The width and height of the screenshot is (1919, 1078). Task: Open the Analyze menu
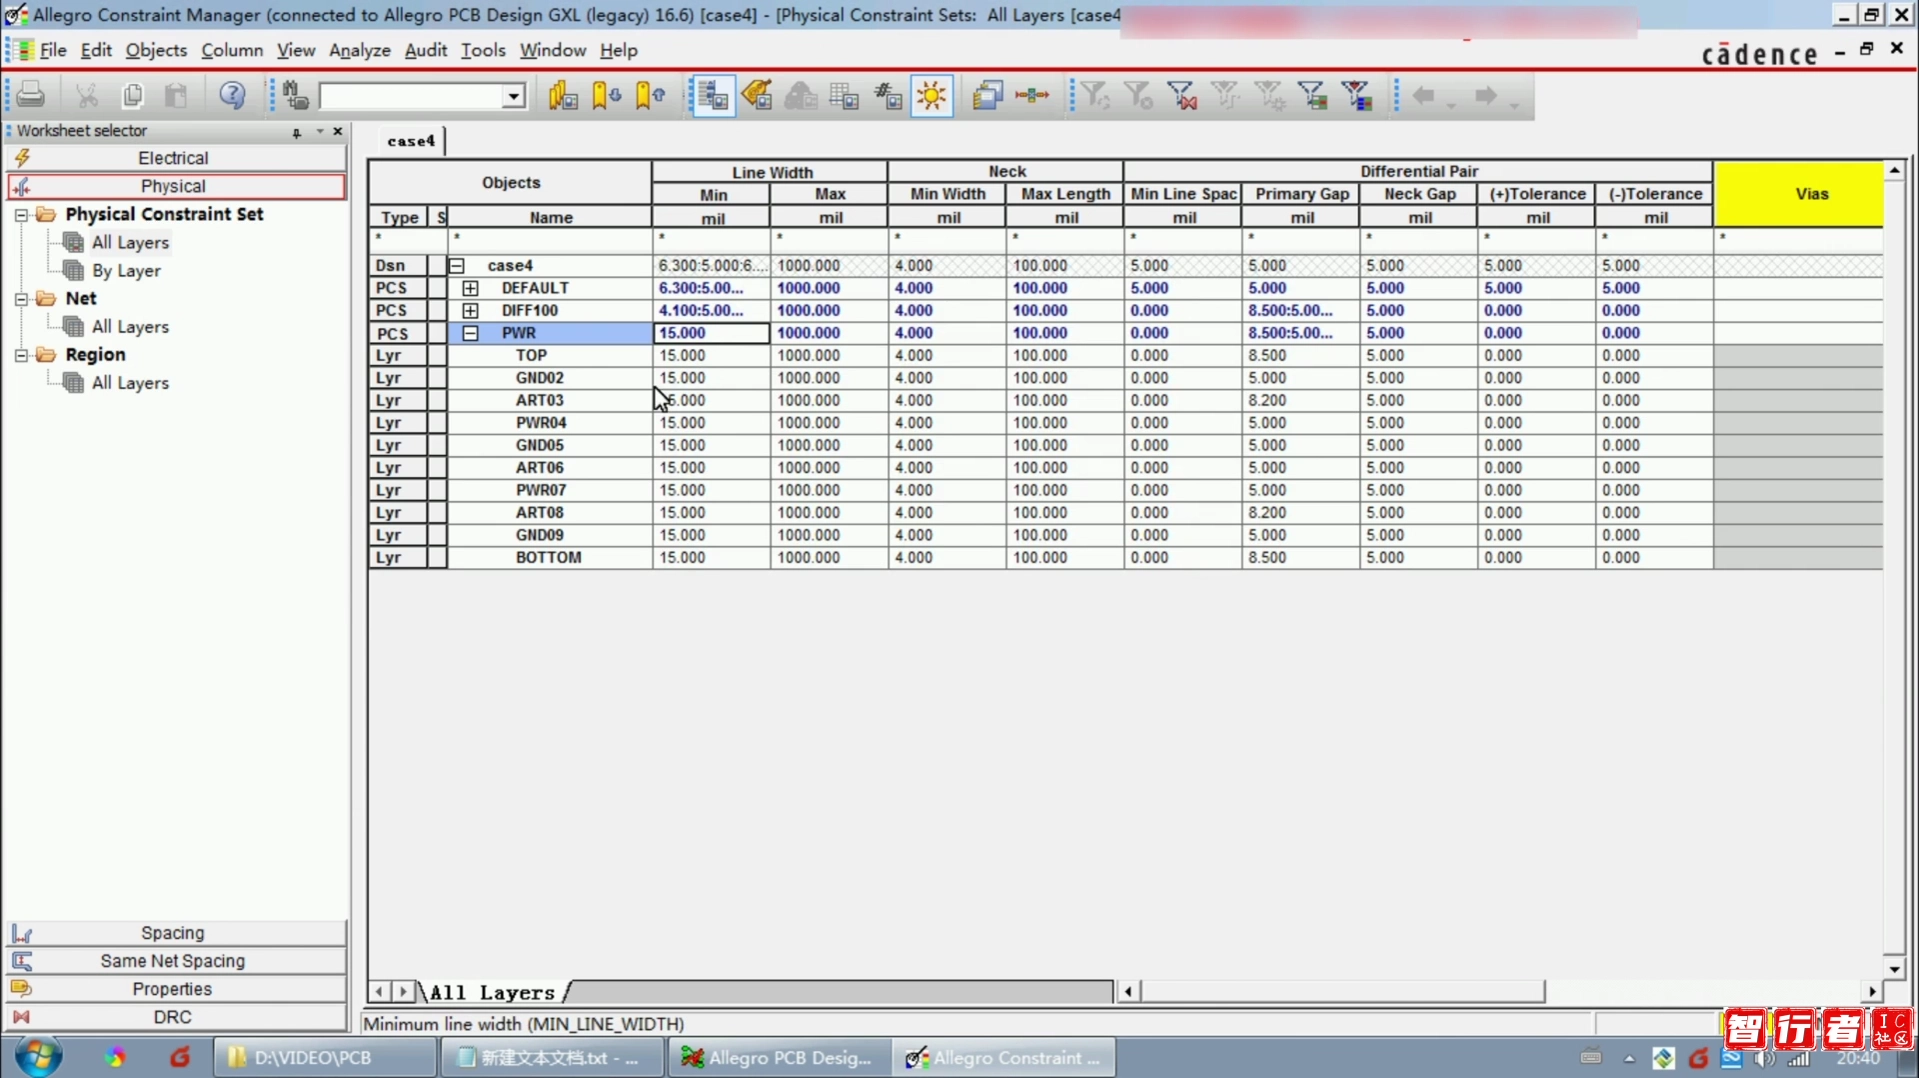359,50
